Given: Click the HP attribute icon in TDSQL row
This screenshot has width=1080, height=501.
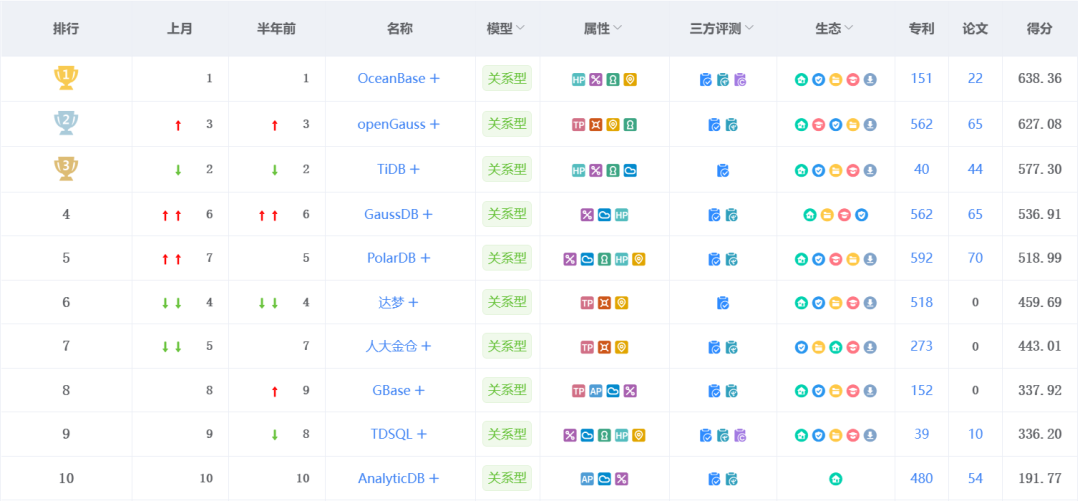Looking at the screenshot, I should 622,436.
